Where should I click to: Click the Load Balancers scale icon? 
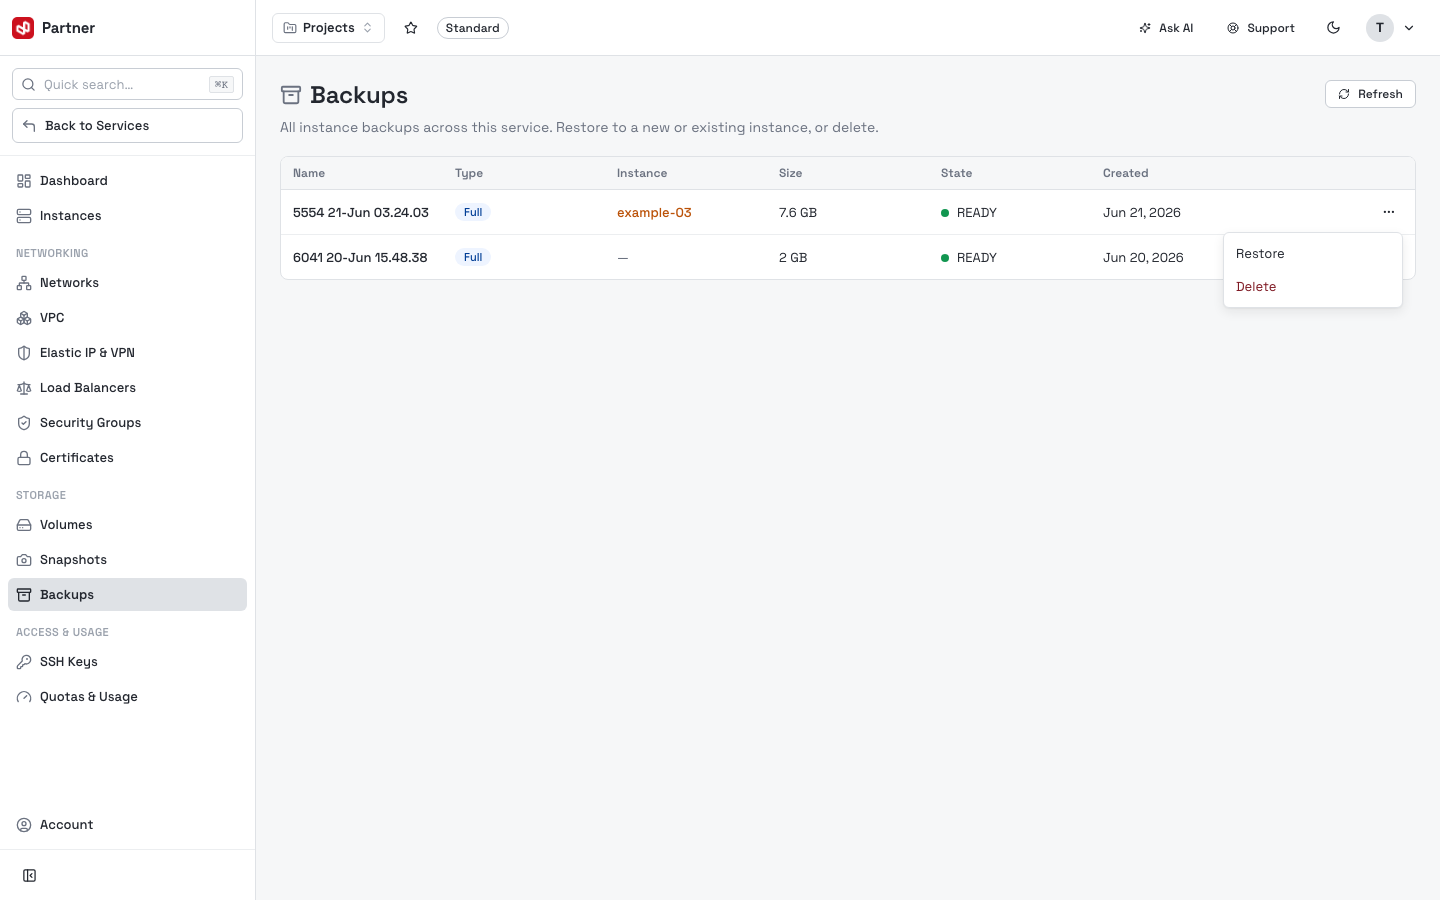point(24,388)
